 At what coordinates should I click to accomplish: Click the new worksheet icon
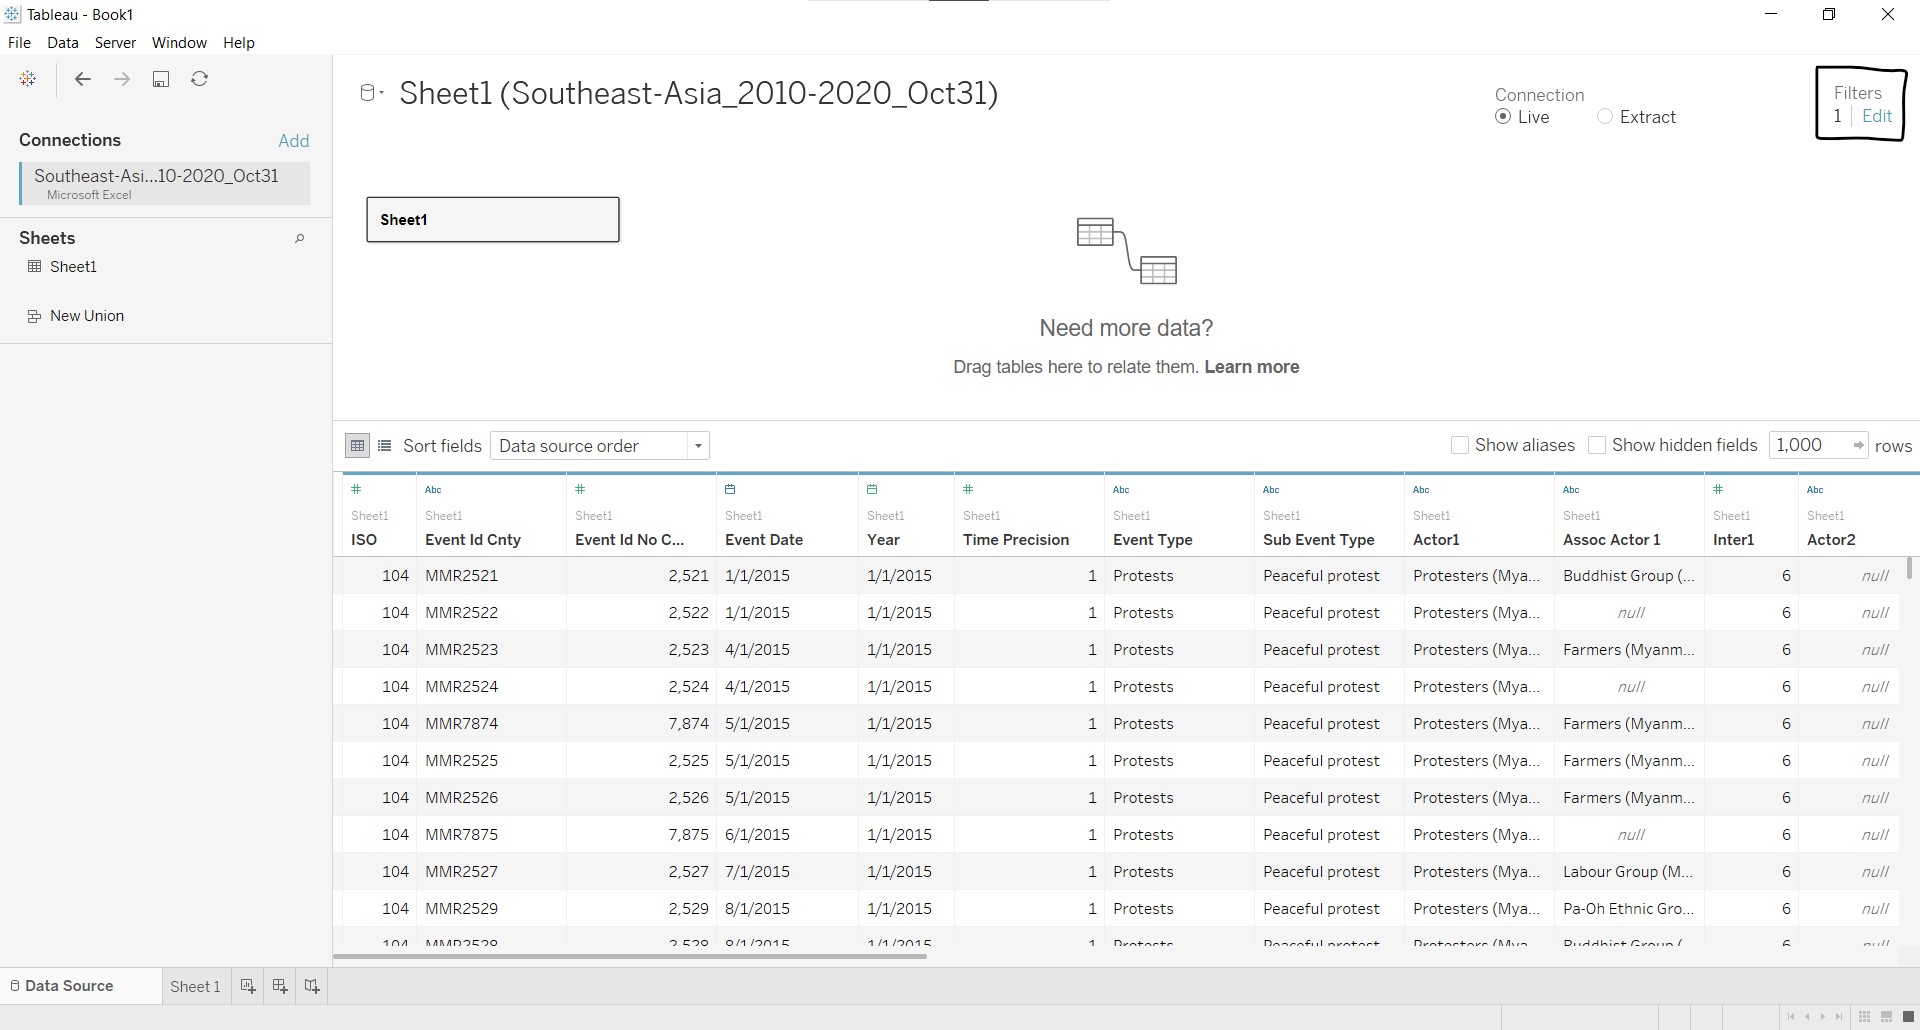click(248, 986)
